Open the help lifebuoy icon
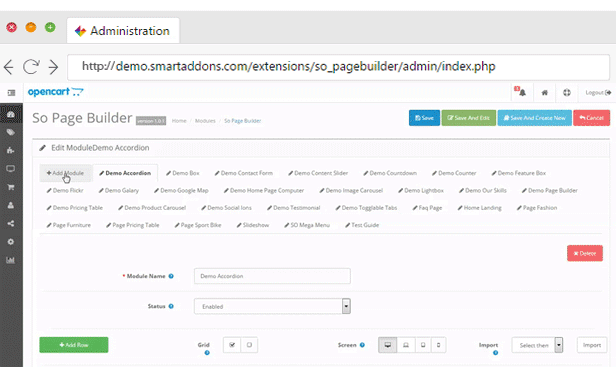616x382 pixels. click(x=566, y=93)
